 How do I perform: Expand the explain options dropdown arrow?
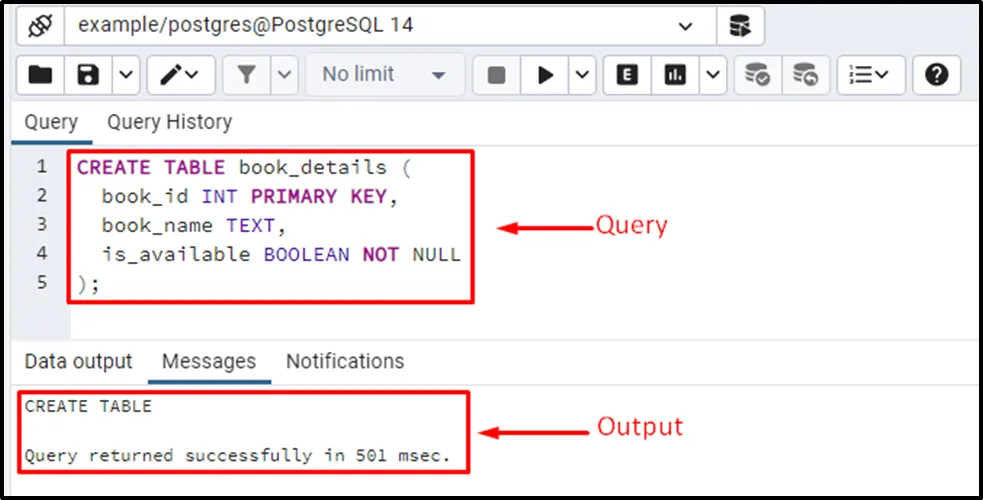(x=713, y=75)
